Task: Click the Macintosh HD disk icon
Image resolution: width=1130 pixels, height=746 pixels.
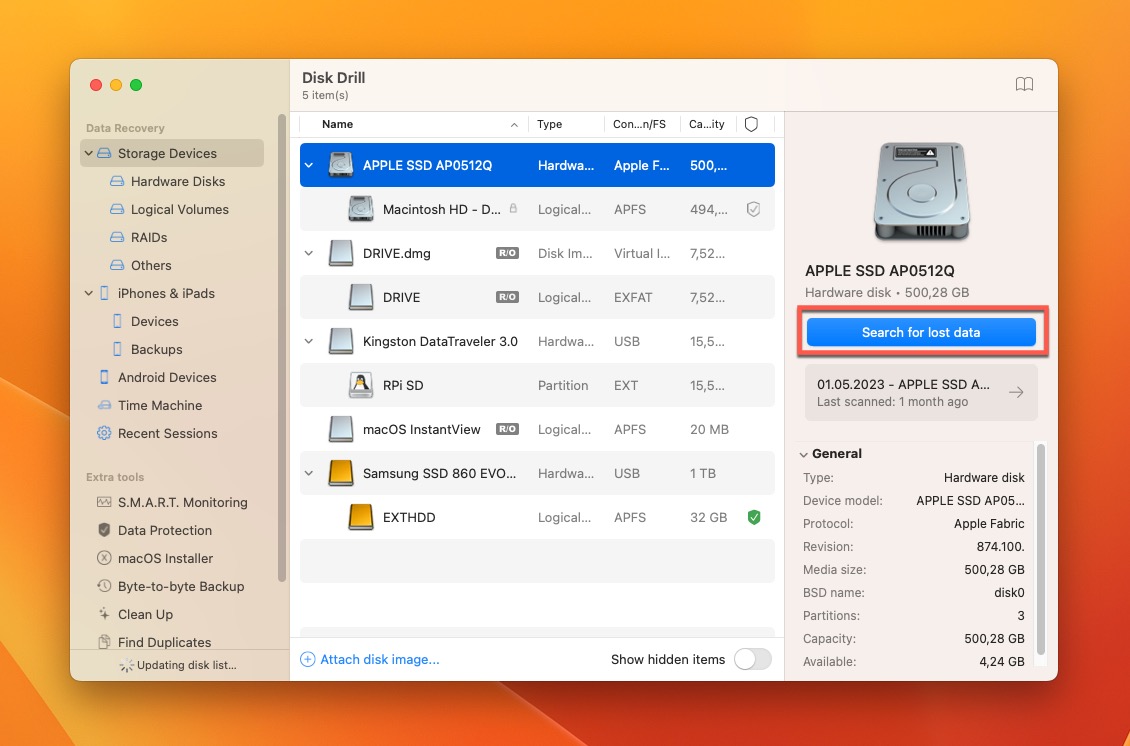Action: point(360,209)
